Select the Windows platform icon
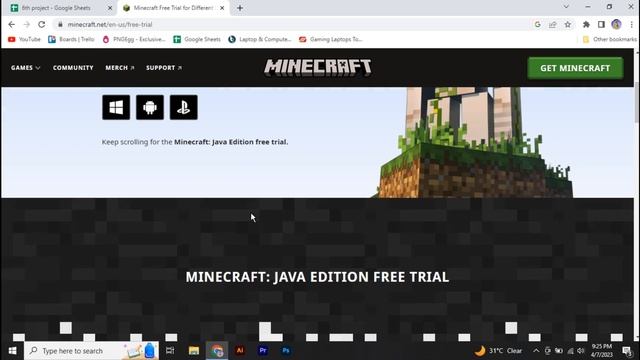Screen dimensions: 640x360 tap(116, 107)
